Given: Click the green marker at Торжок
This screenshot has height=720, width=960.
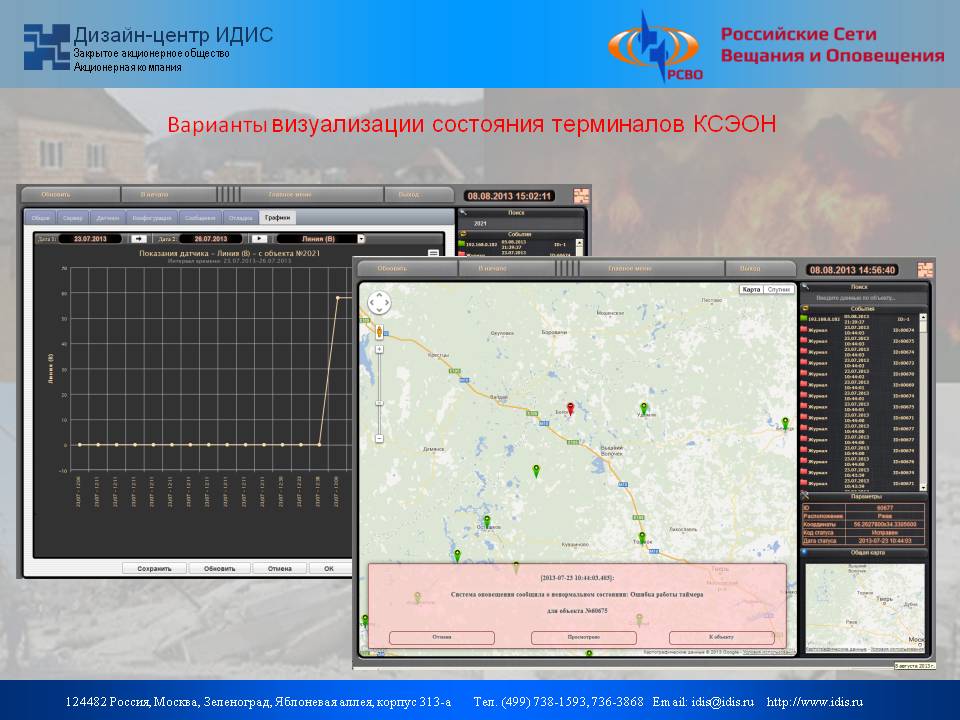Looking at the screenshot, I should click(x=642, y=538).
